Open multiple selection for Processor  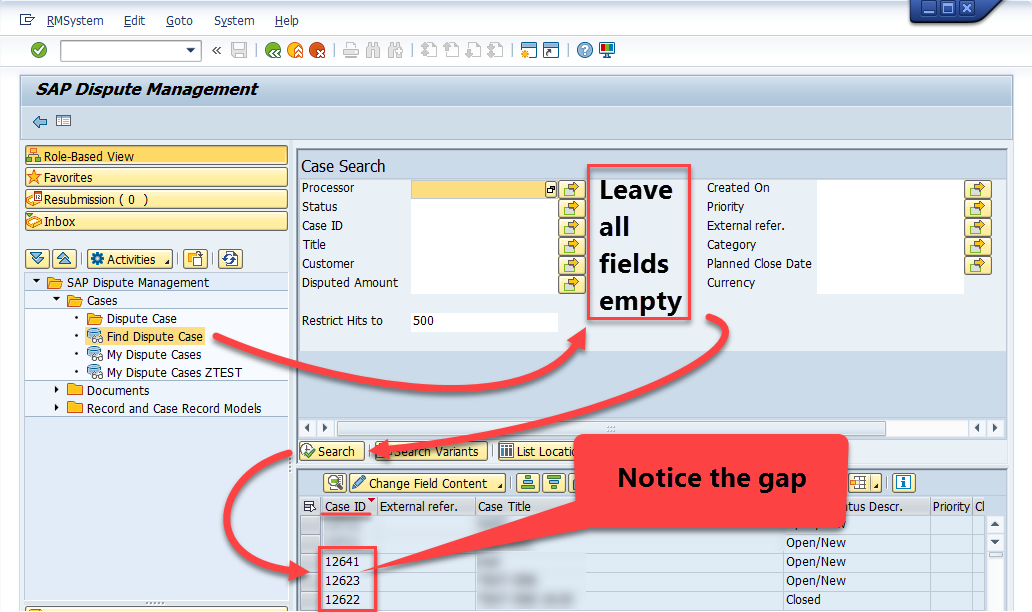pos(571,190)
